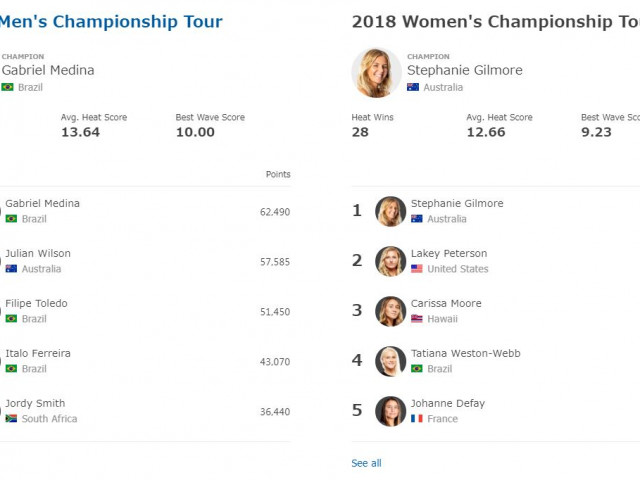
Task: Select the champion name Gabriel Medina
Action: (x=48, y=70)
